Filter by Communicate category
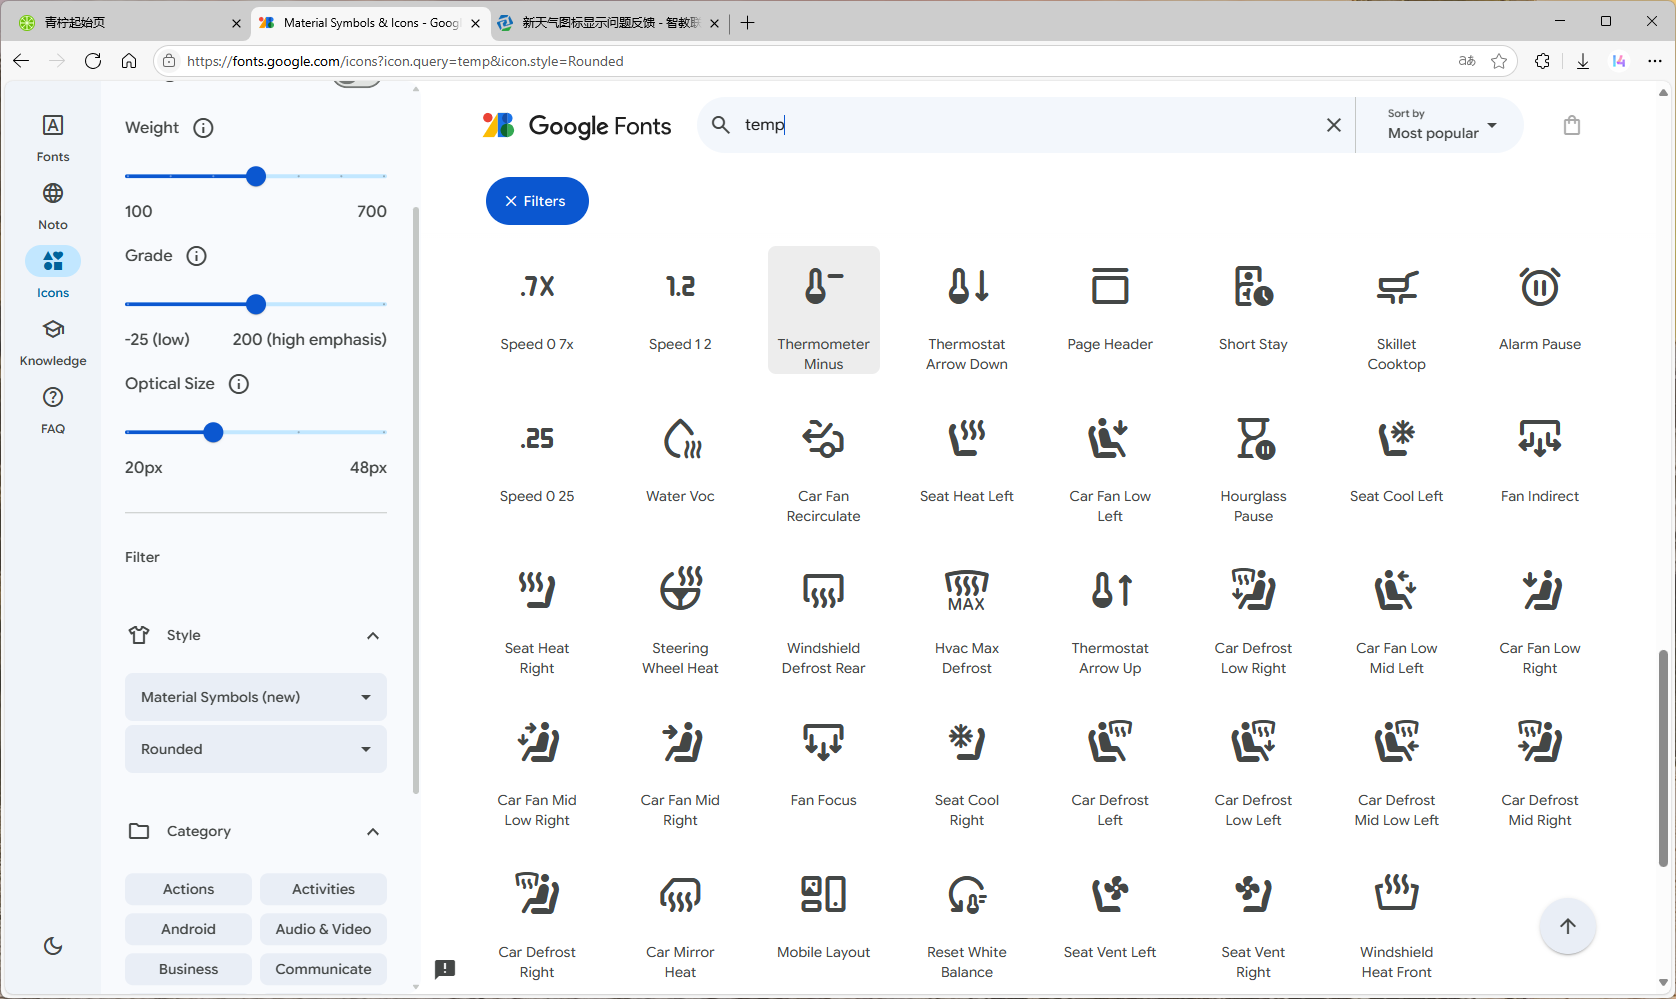Image resolution: width=1676 pixels, height=999 pixels. tap(323, 969)
